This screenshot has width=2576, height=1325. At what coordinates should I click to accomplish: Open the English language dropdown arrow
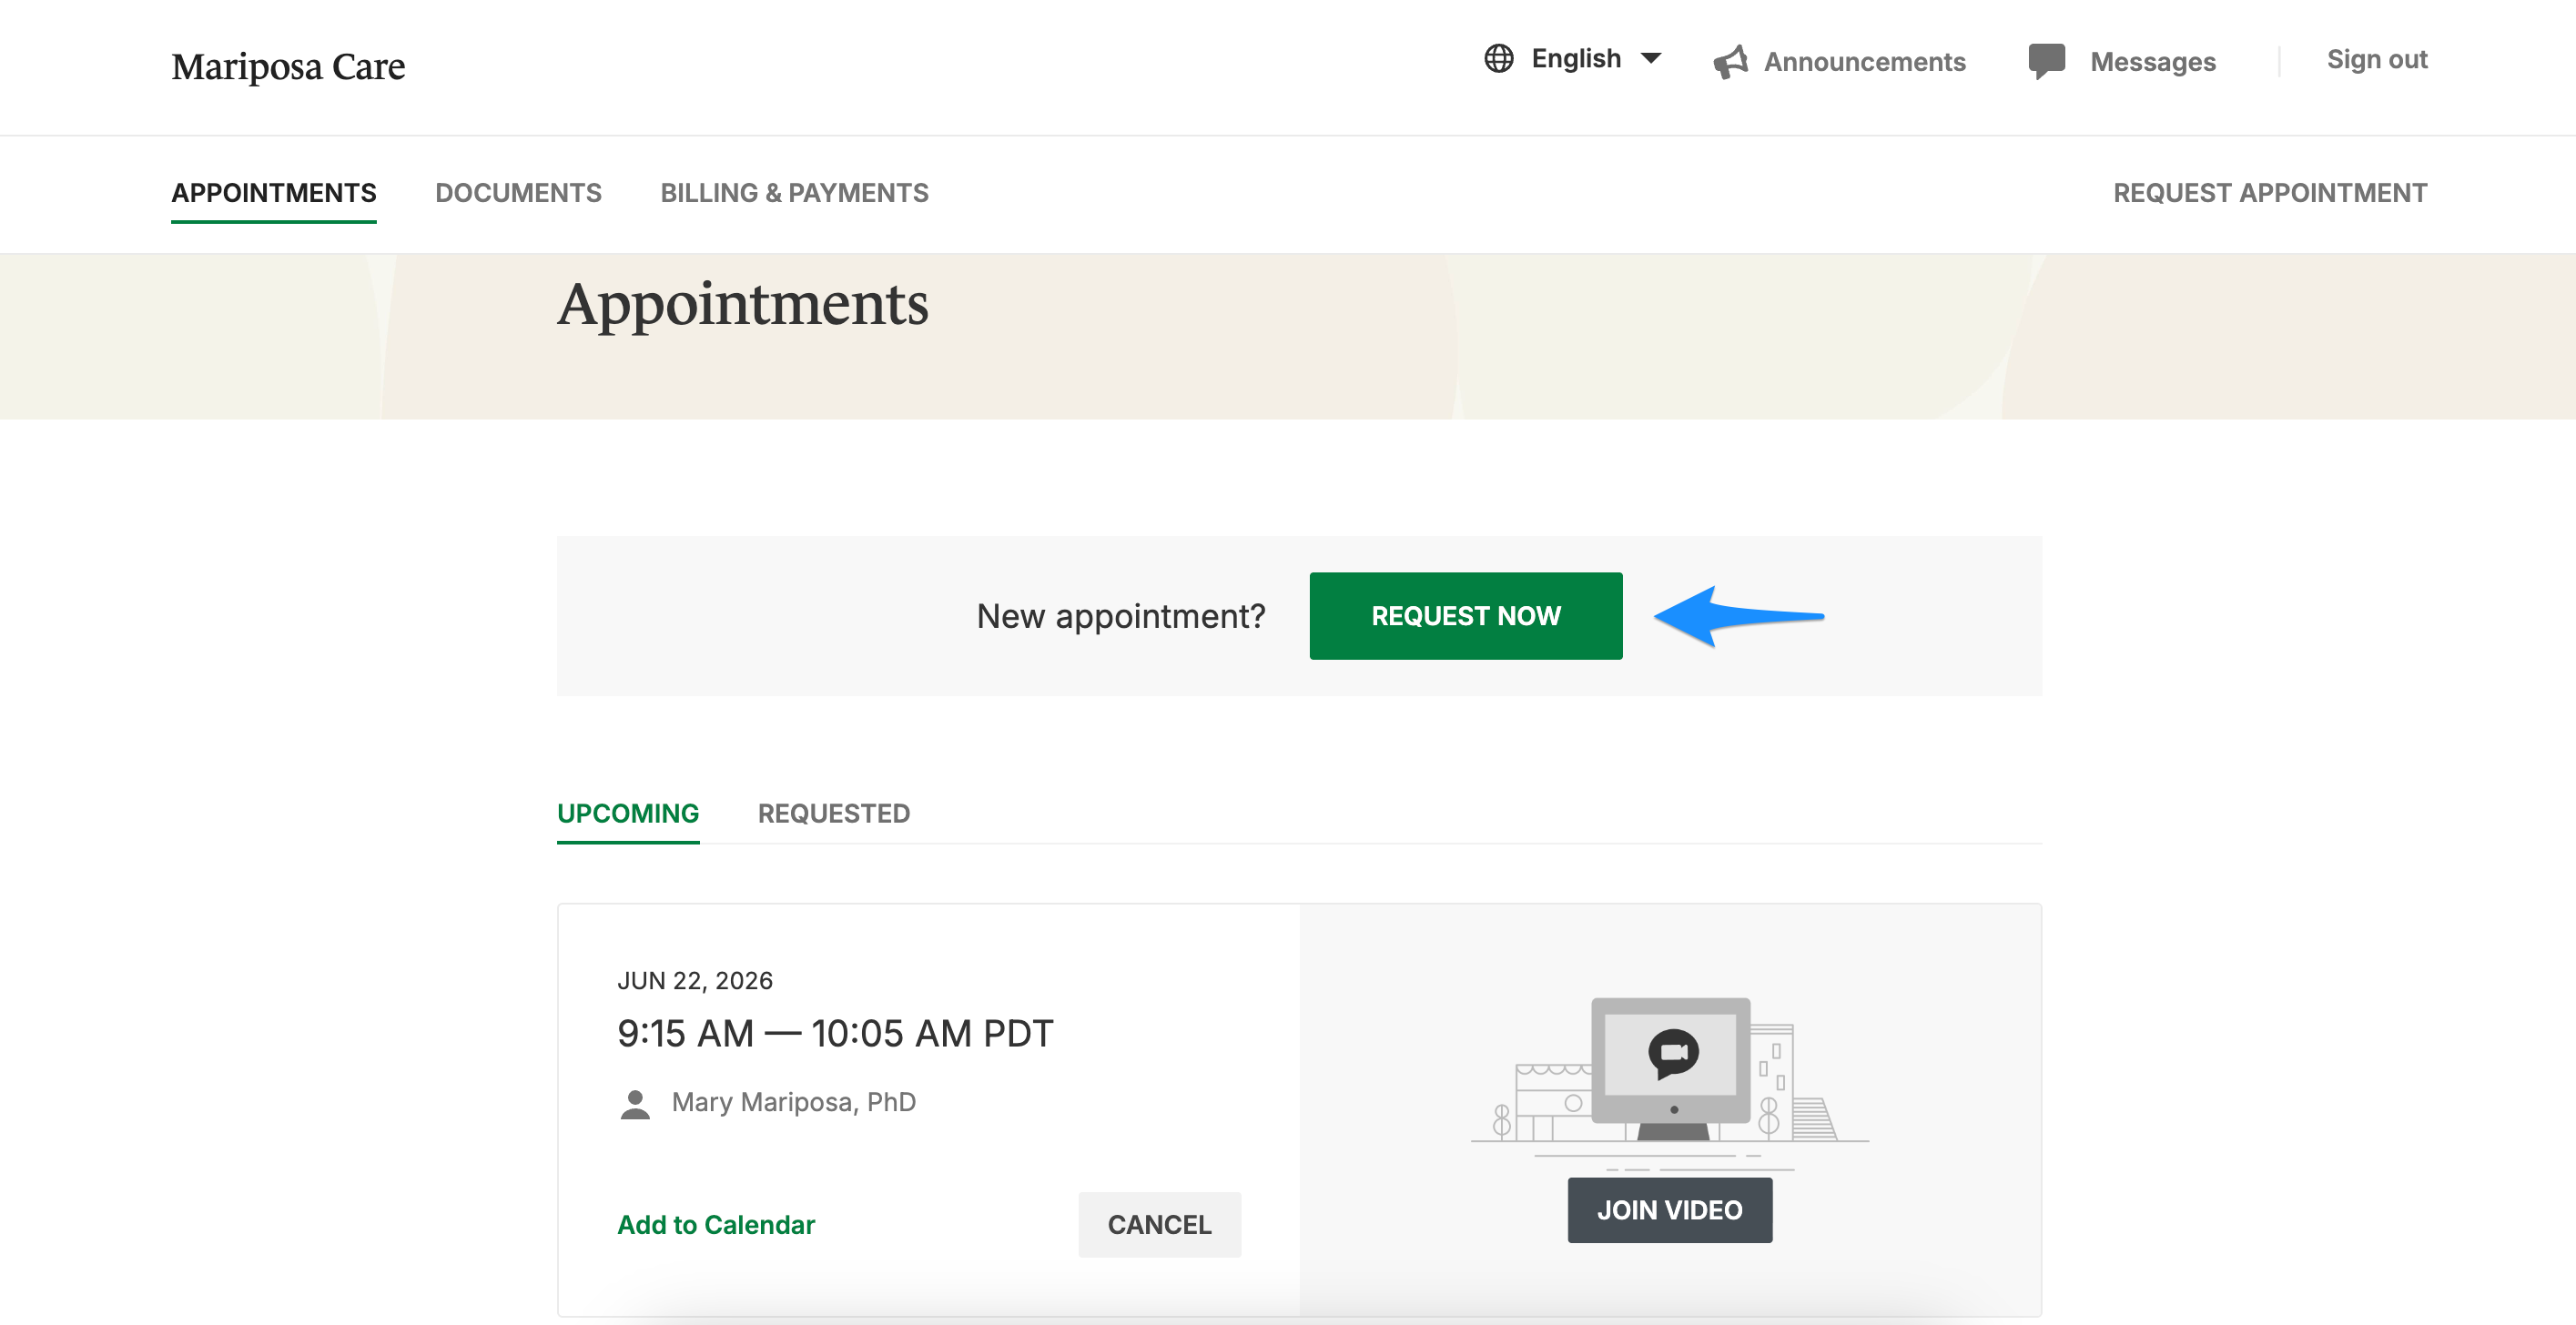(1651, 59)
